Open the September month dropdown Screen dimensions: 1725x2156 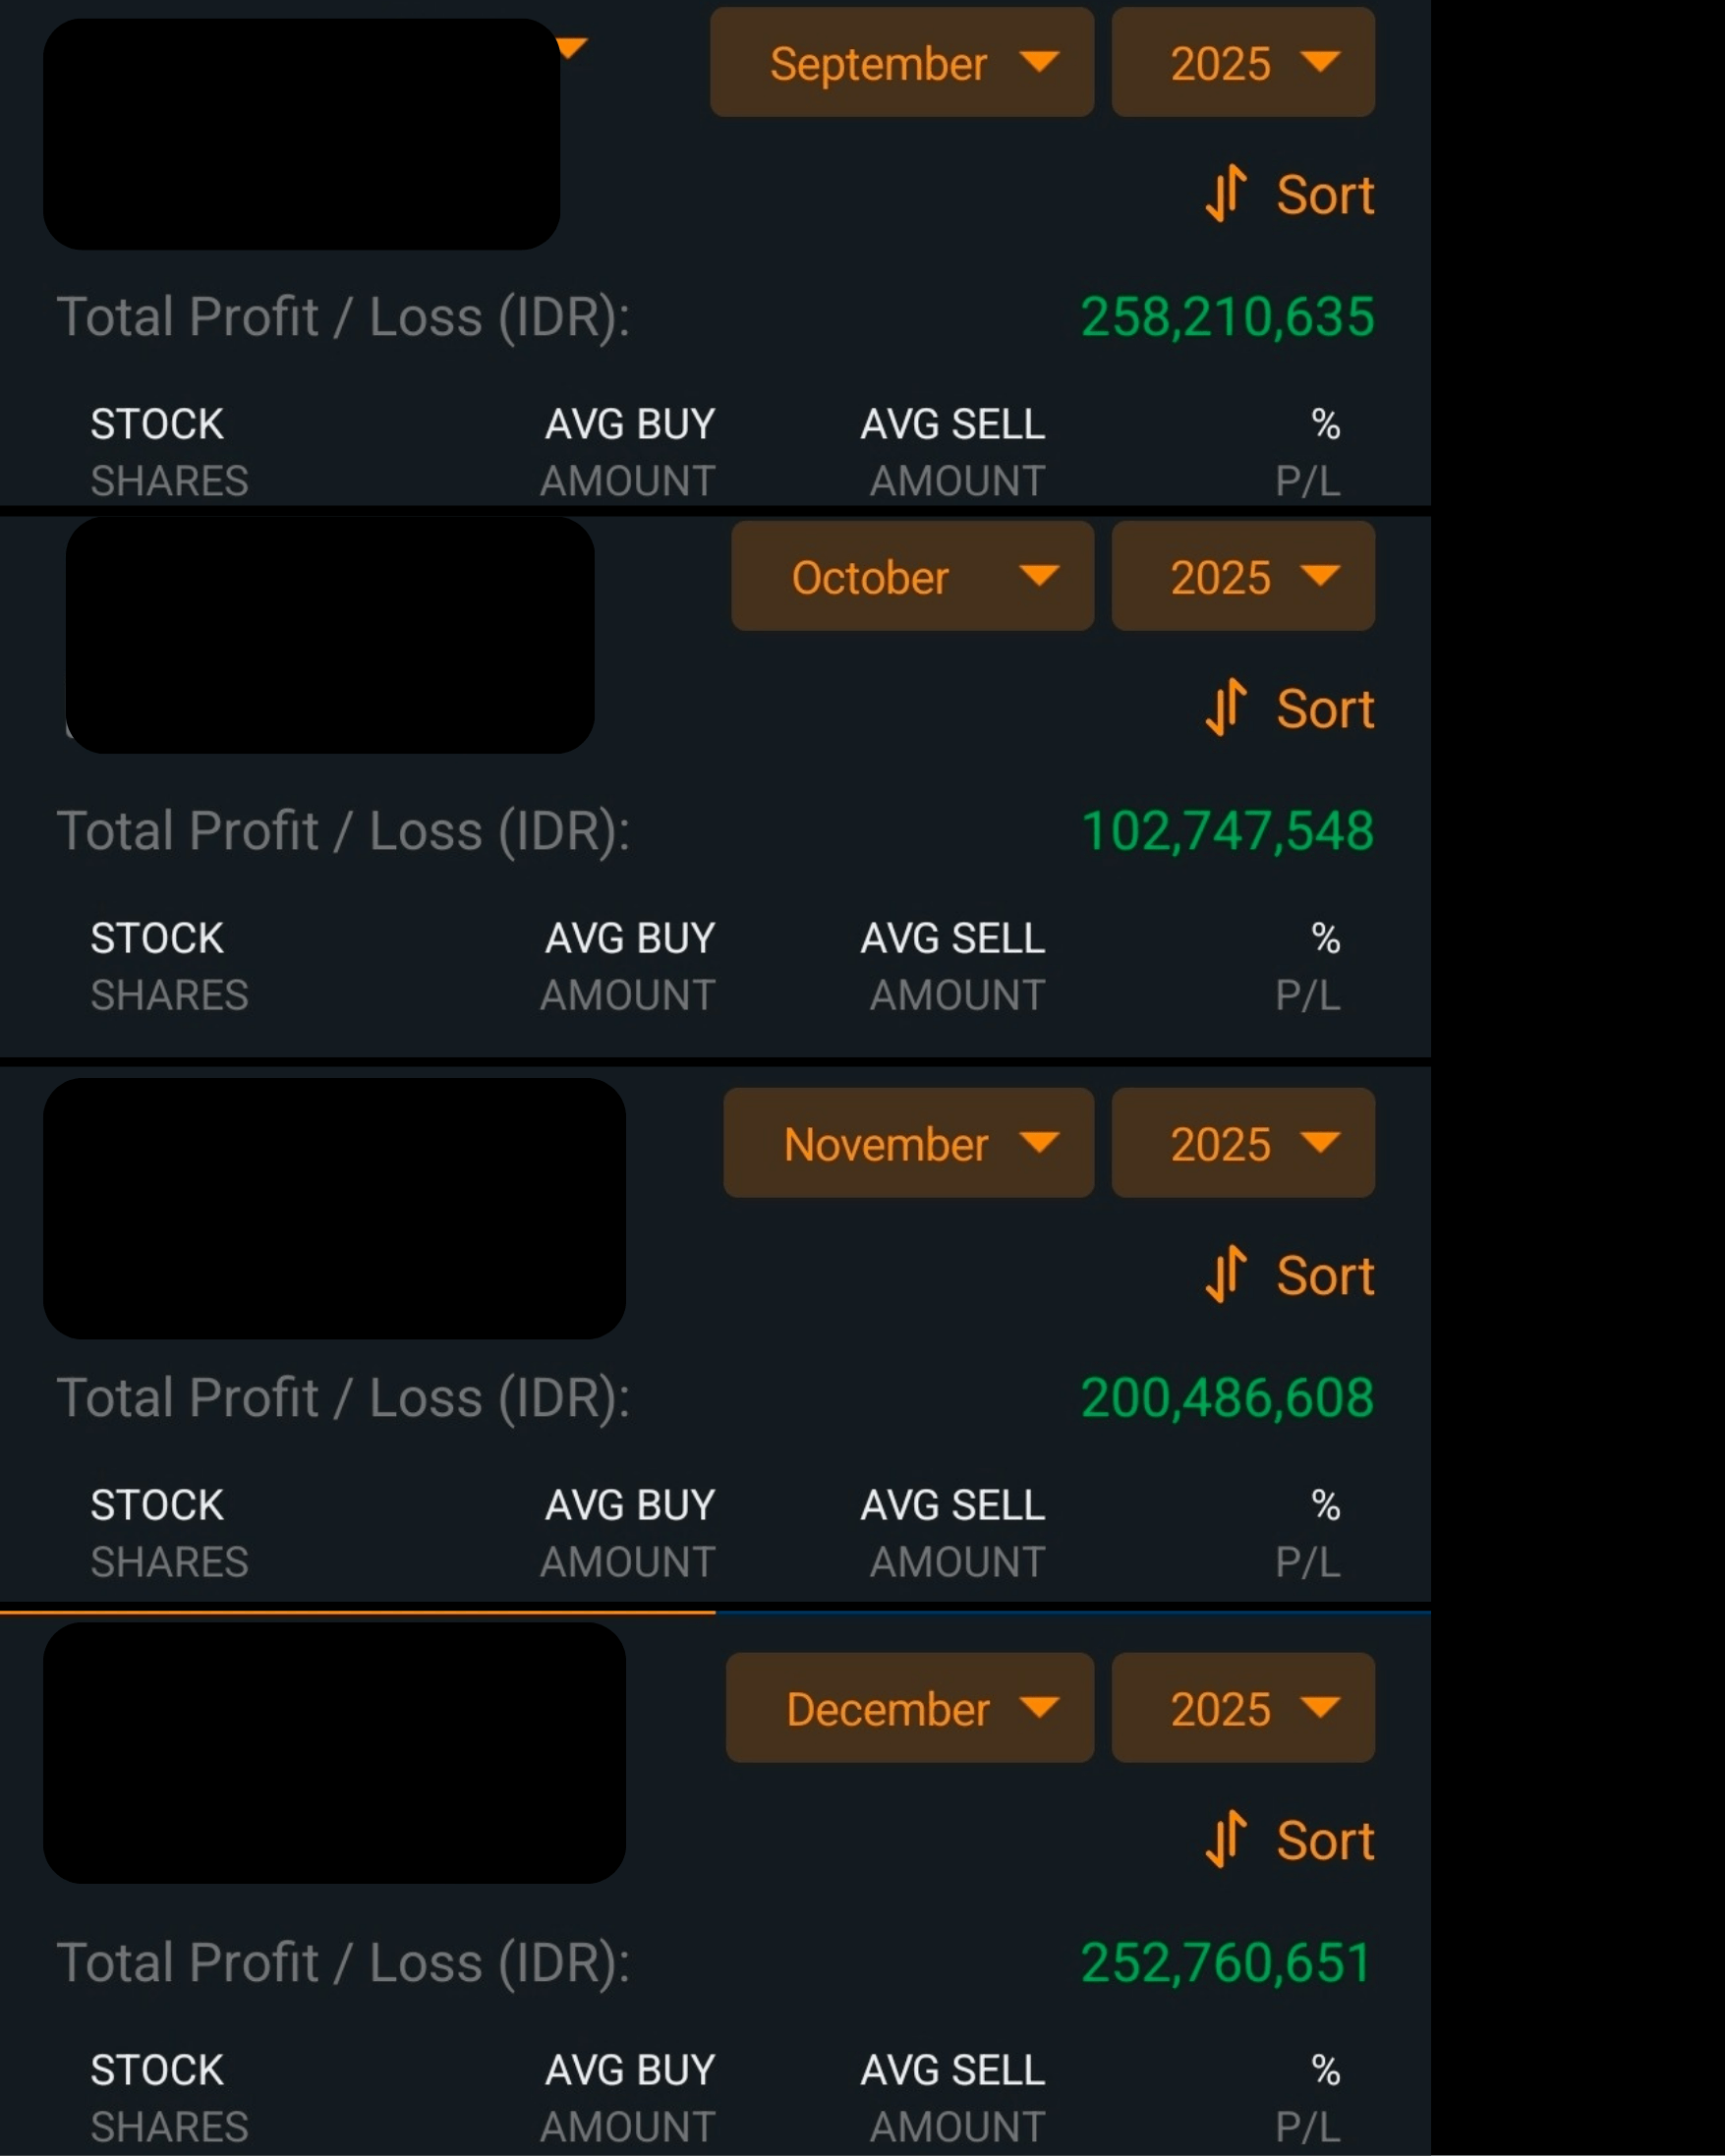901,63
